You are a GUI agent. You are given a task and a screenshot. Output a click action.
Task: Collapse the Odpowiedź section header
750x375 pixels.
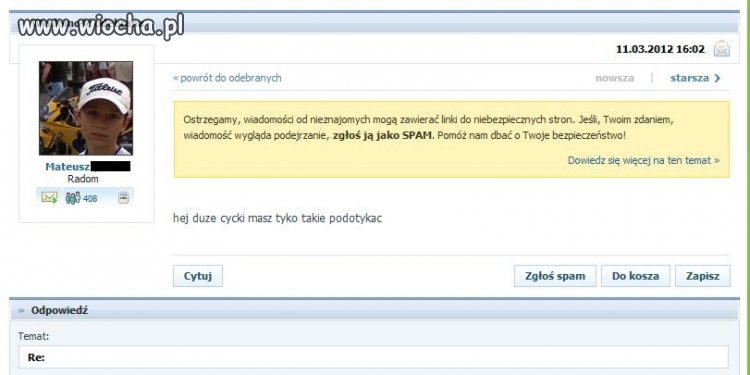[375, 310]
